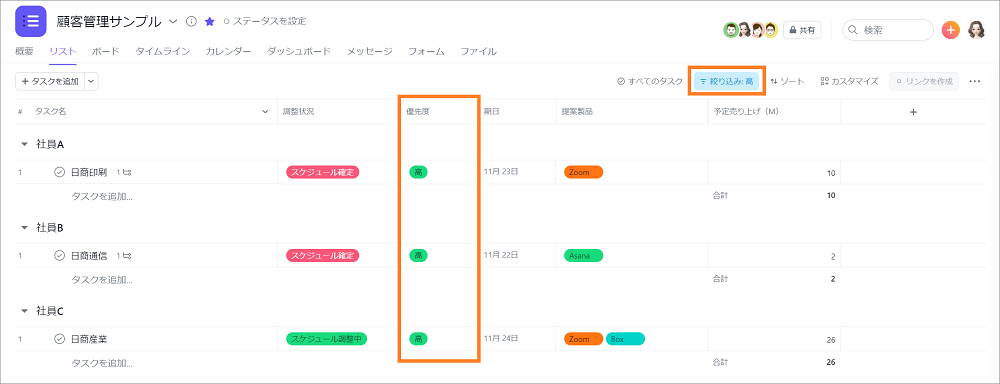Click the orange plus create button
This screenshot has height=384, width=1000.
pos(950,29)
